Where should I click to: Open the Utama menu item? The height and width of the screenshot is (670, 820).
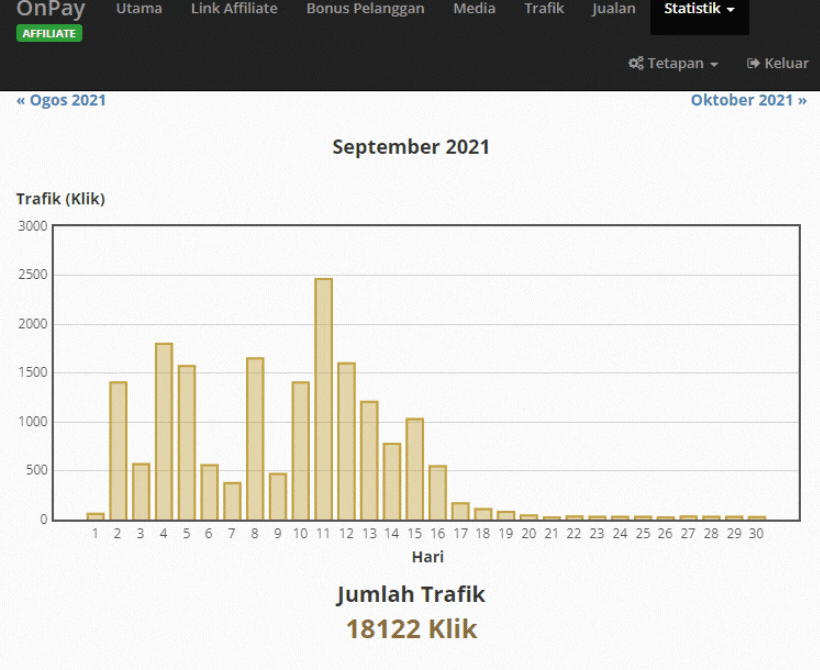click(139, 10)
